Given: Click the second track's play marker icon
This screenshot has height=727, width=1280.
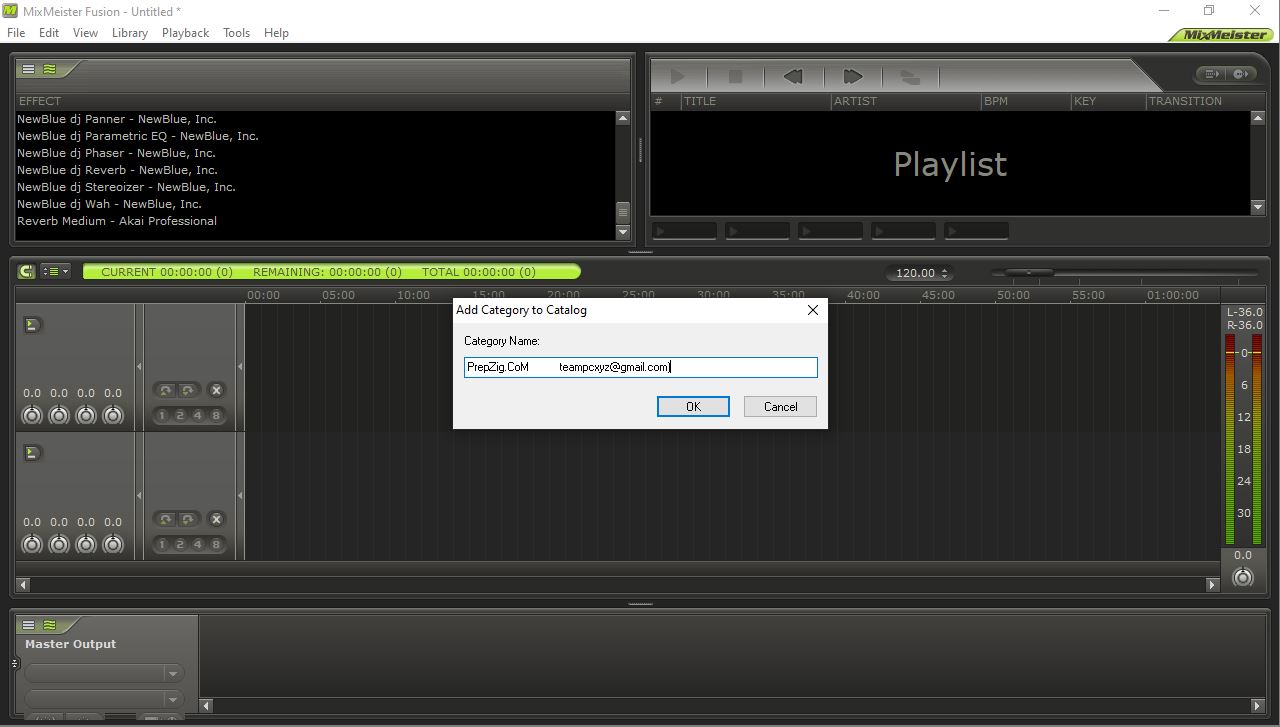Looking at the screenshot, I should [32, 453].
